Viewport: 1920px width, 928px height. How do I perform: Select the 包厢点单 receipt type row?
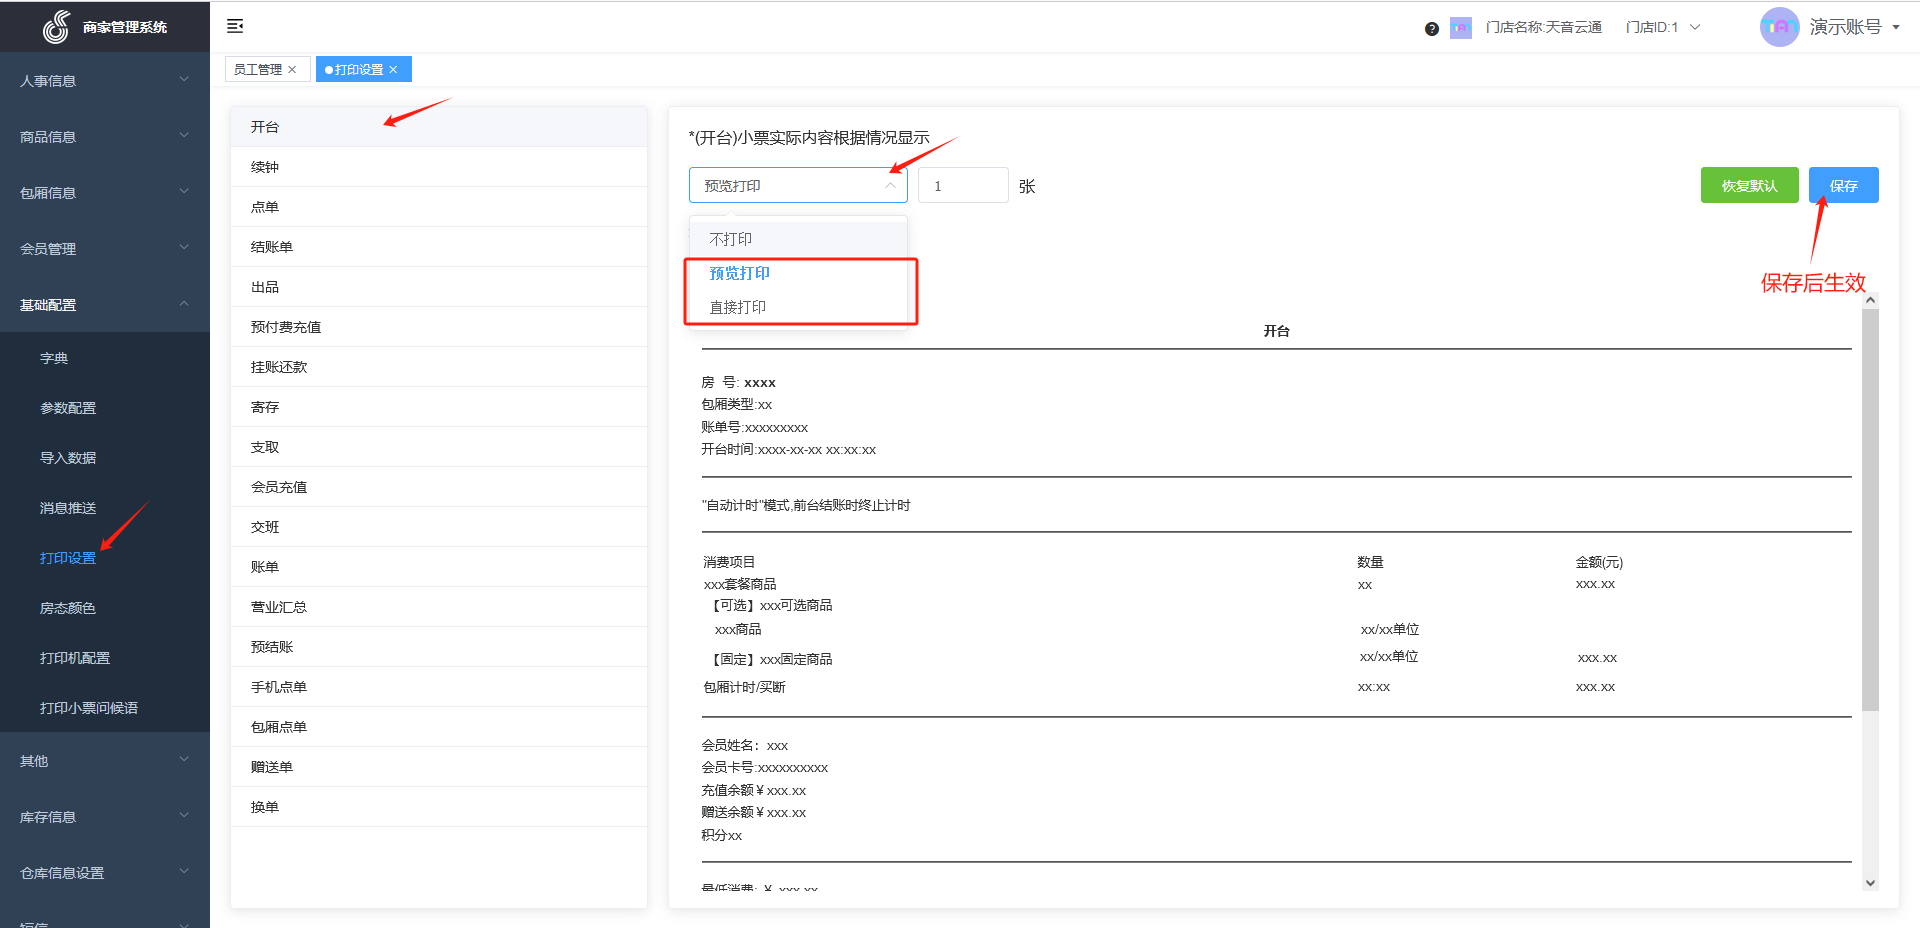[x=439, y=727]
